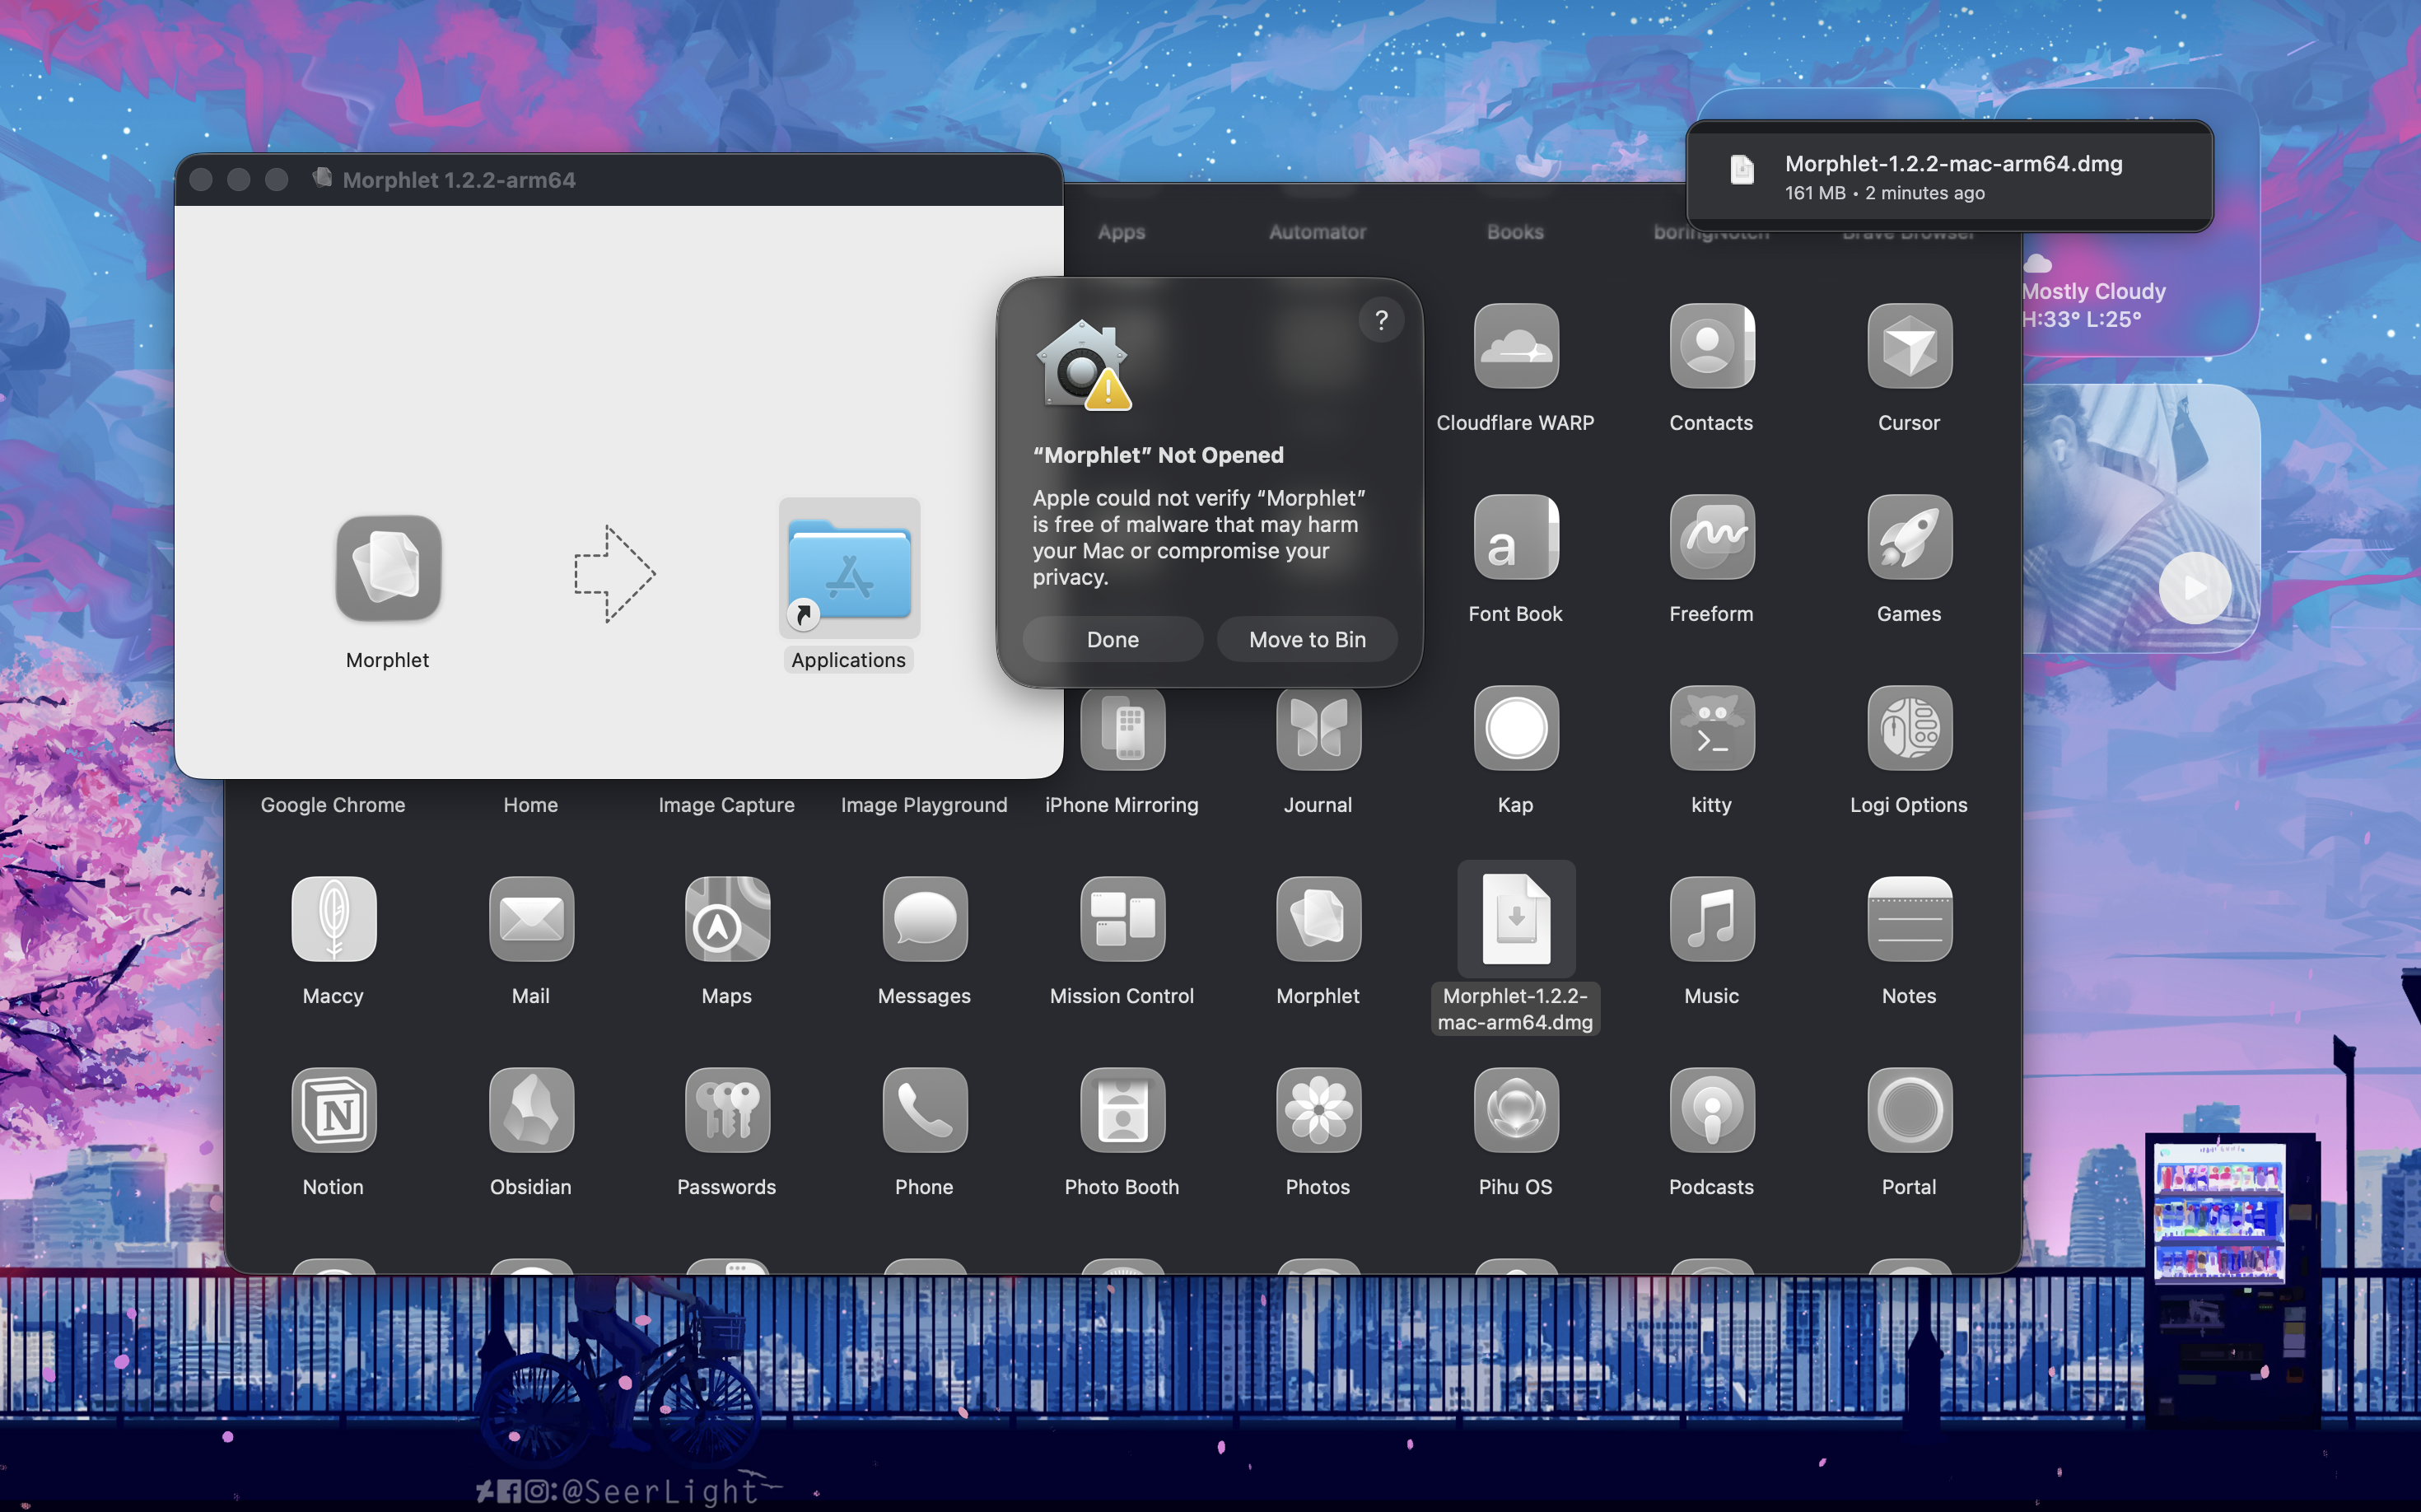The height and width of the screenshot is (1512, 2421).
Task: Open iPhone Mirroring
Action: (1122, 728)
